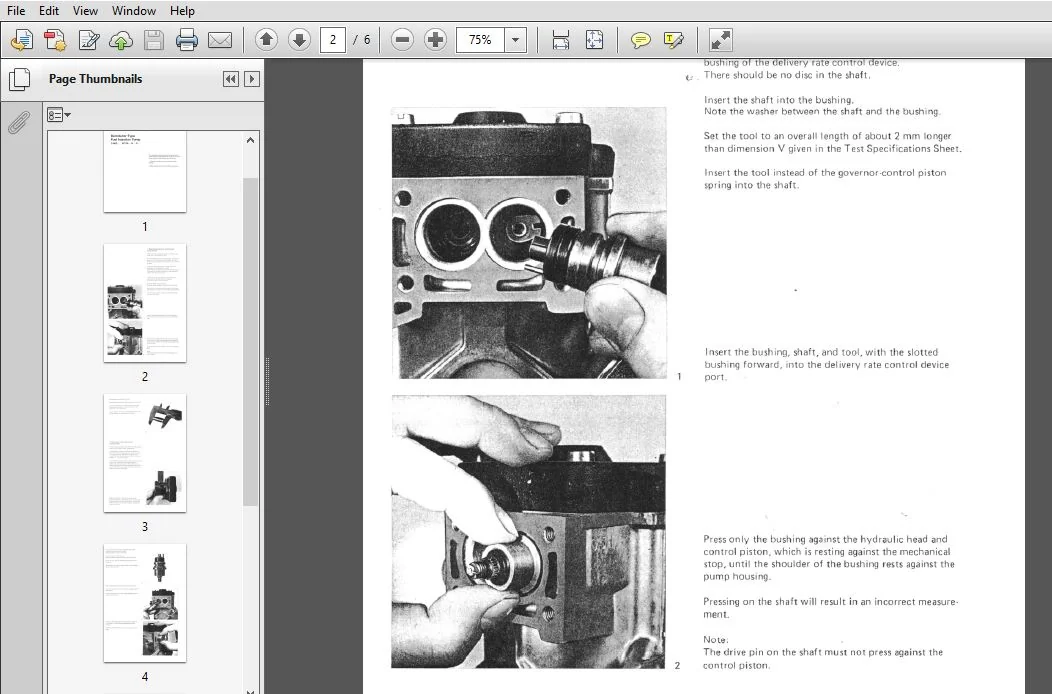Open the View menu

[x=85, y=11]
